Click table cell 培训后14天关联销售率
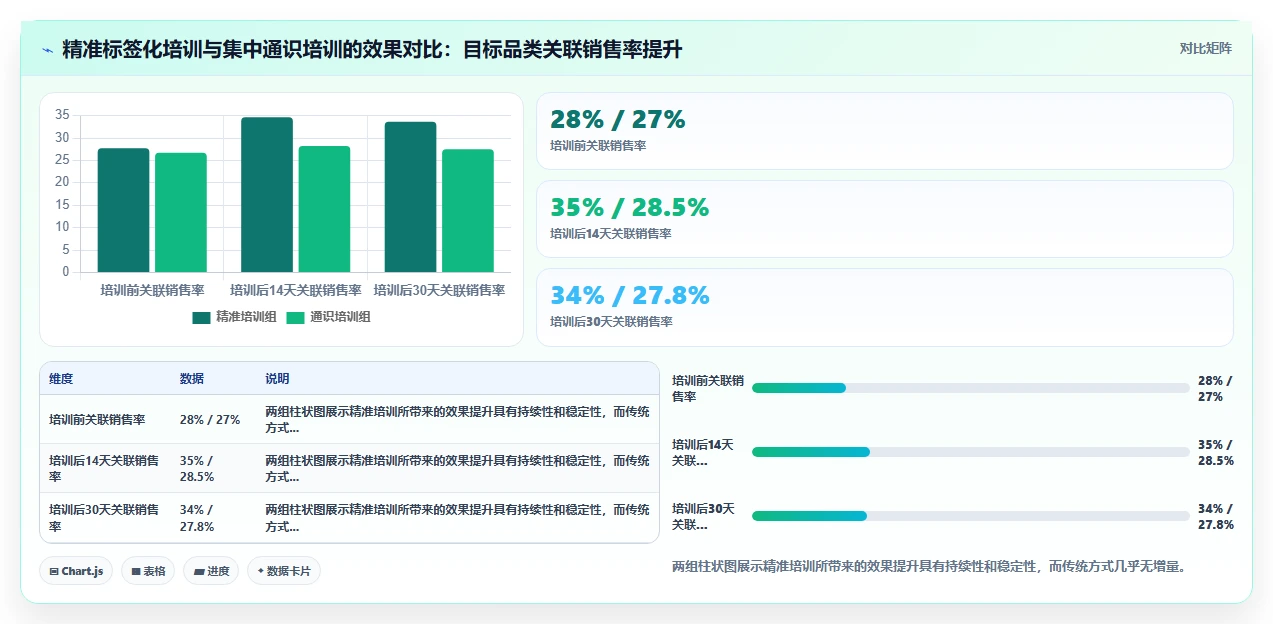The image size is (1273, 624). (104, 468)
